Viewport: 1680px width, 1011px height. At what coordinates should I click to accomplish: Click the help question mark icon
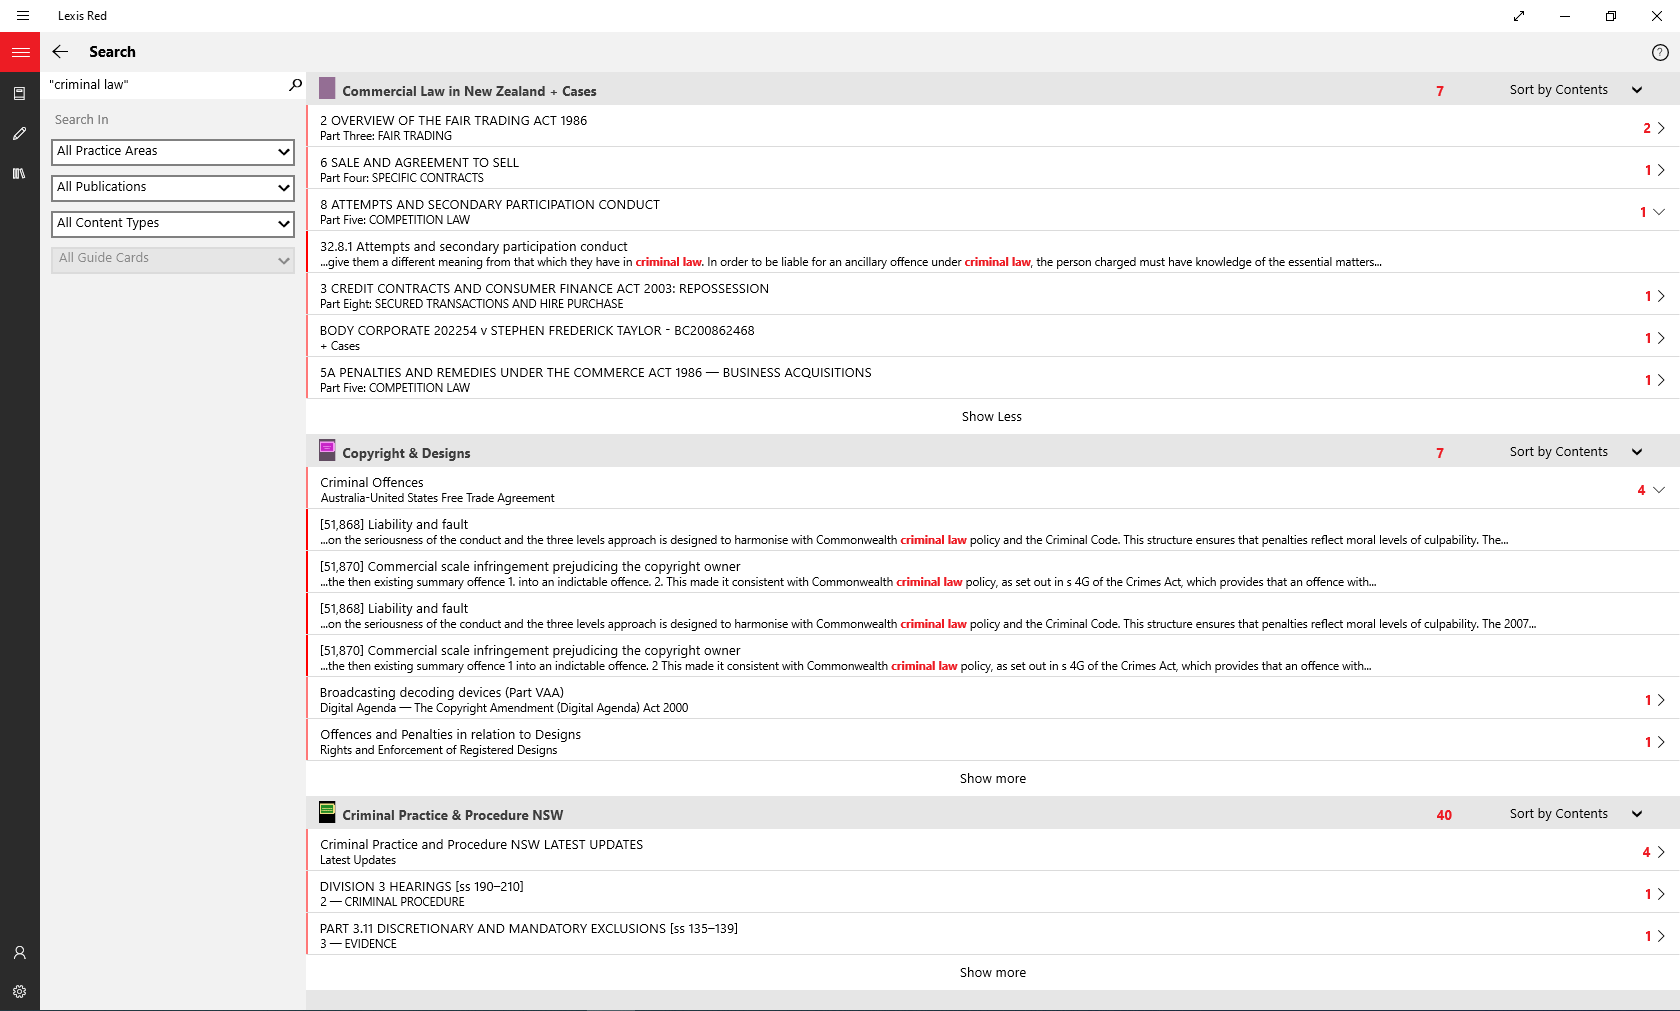(1659, 52)
